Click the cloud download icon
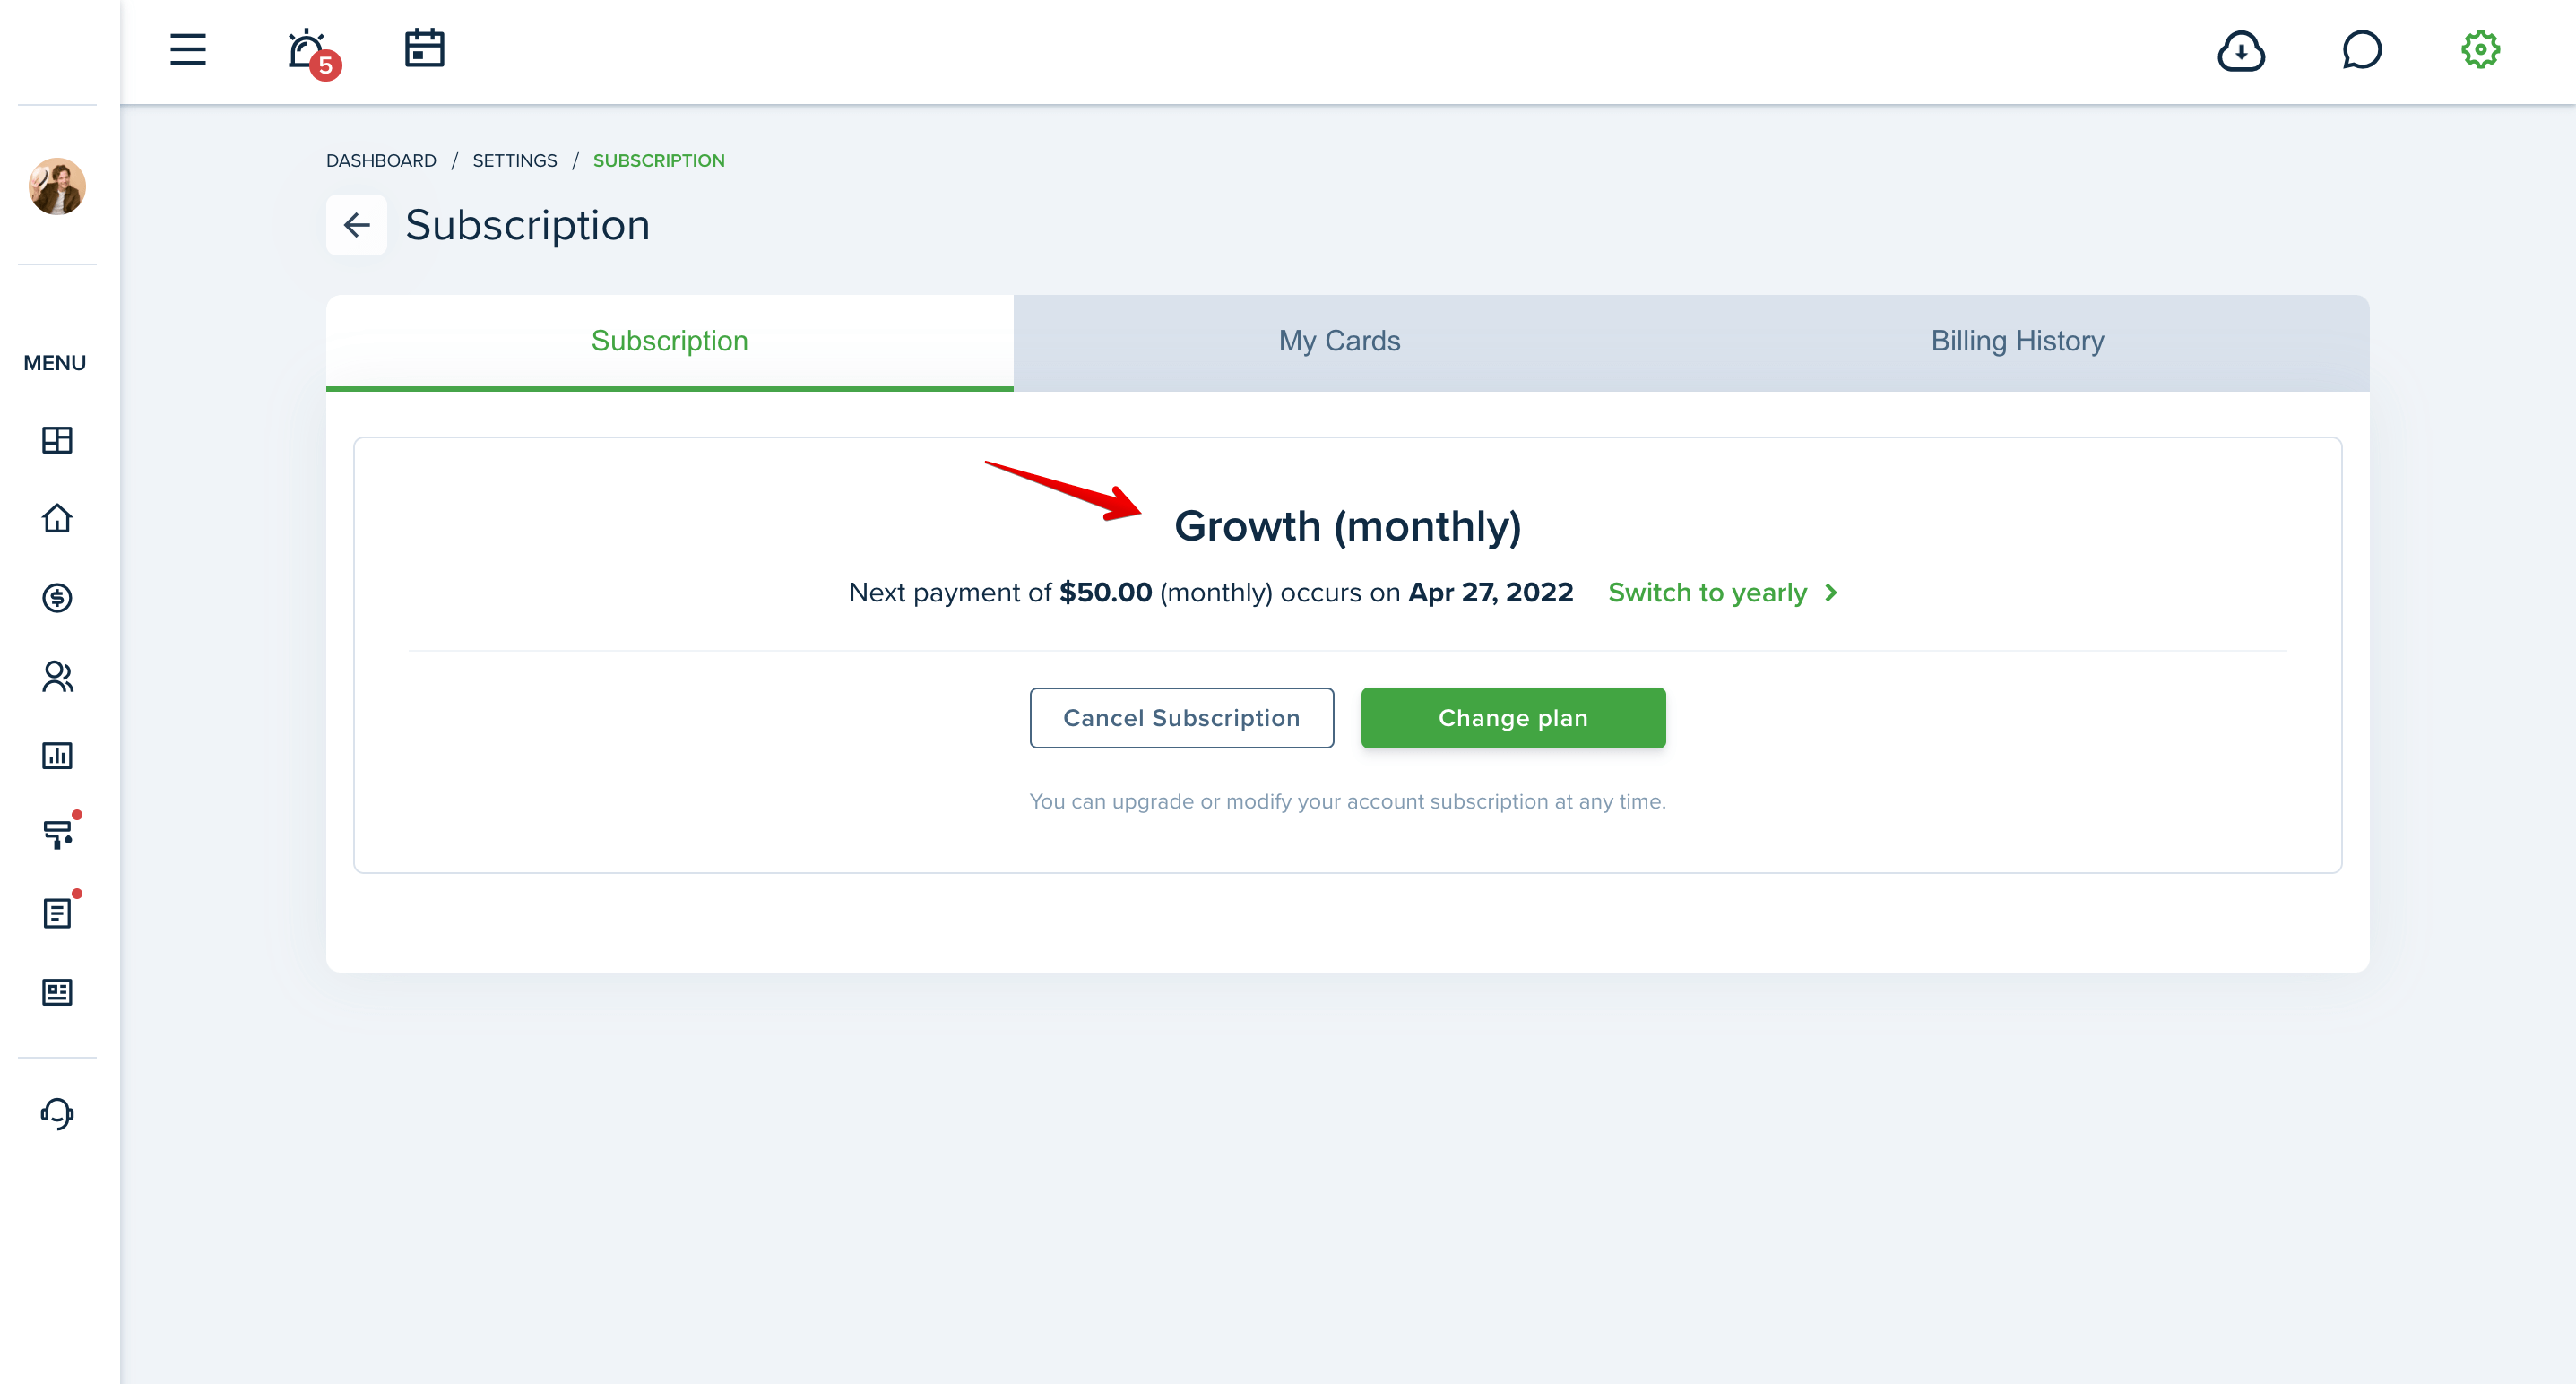Screen dimensions: 2576x1384 [2240, 50]
